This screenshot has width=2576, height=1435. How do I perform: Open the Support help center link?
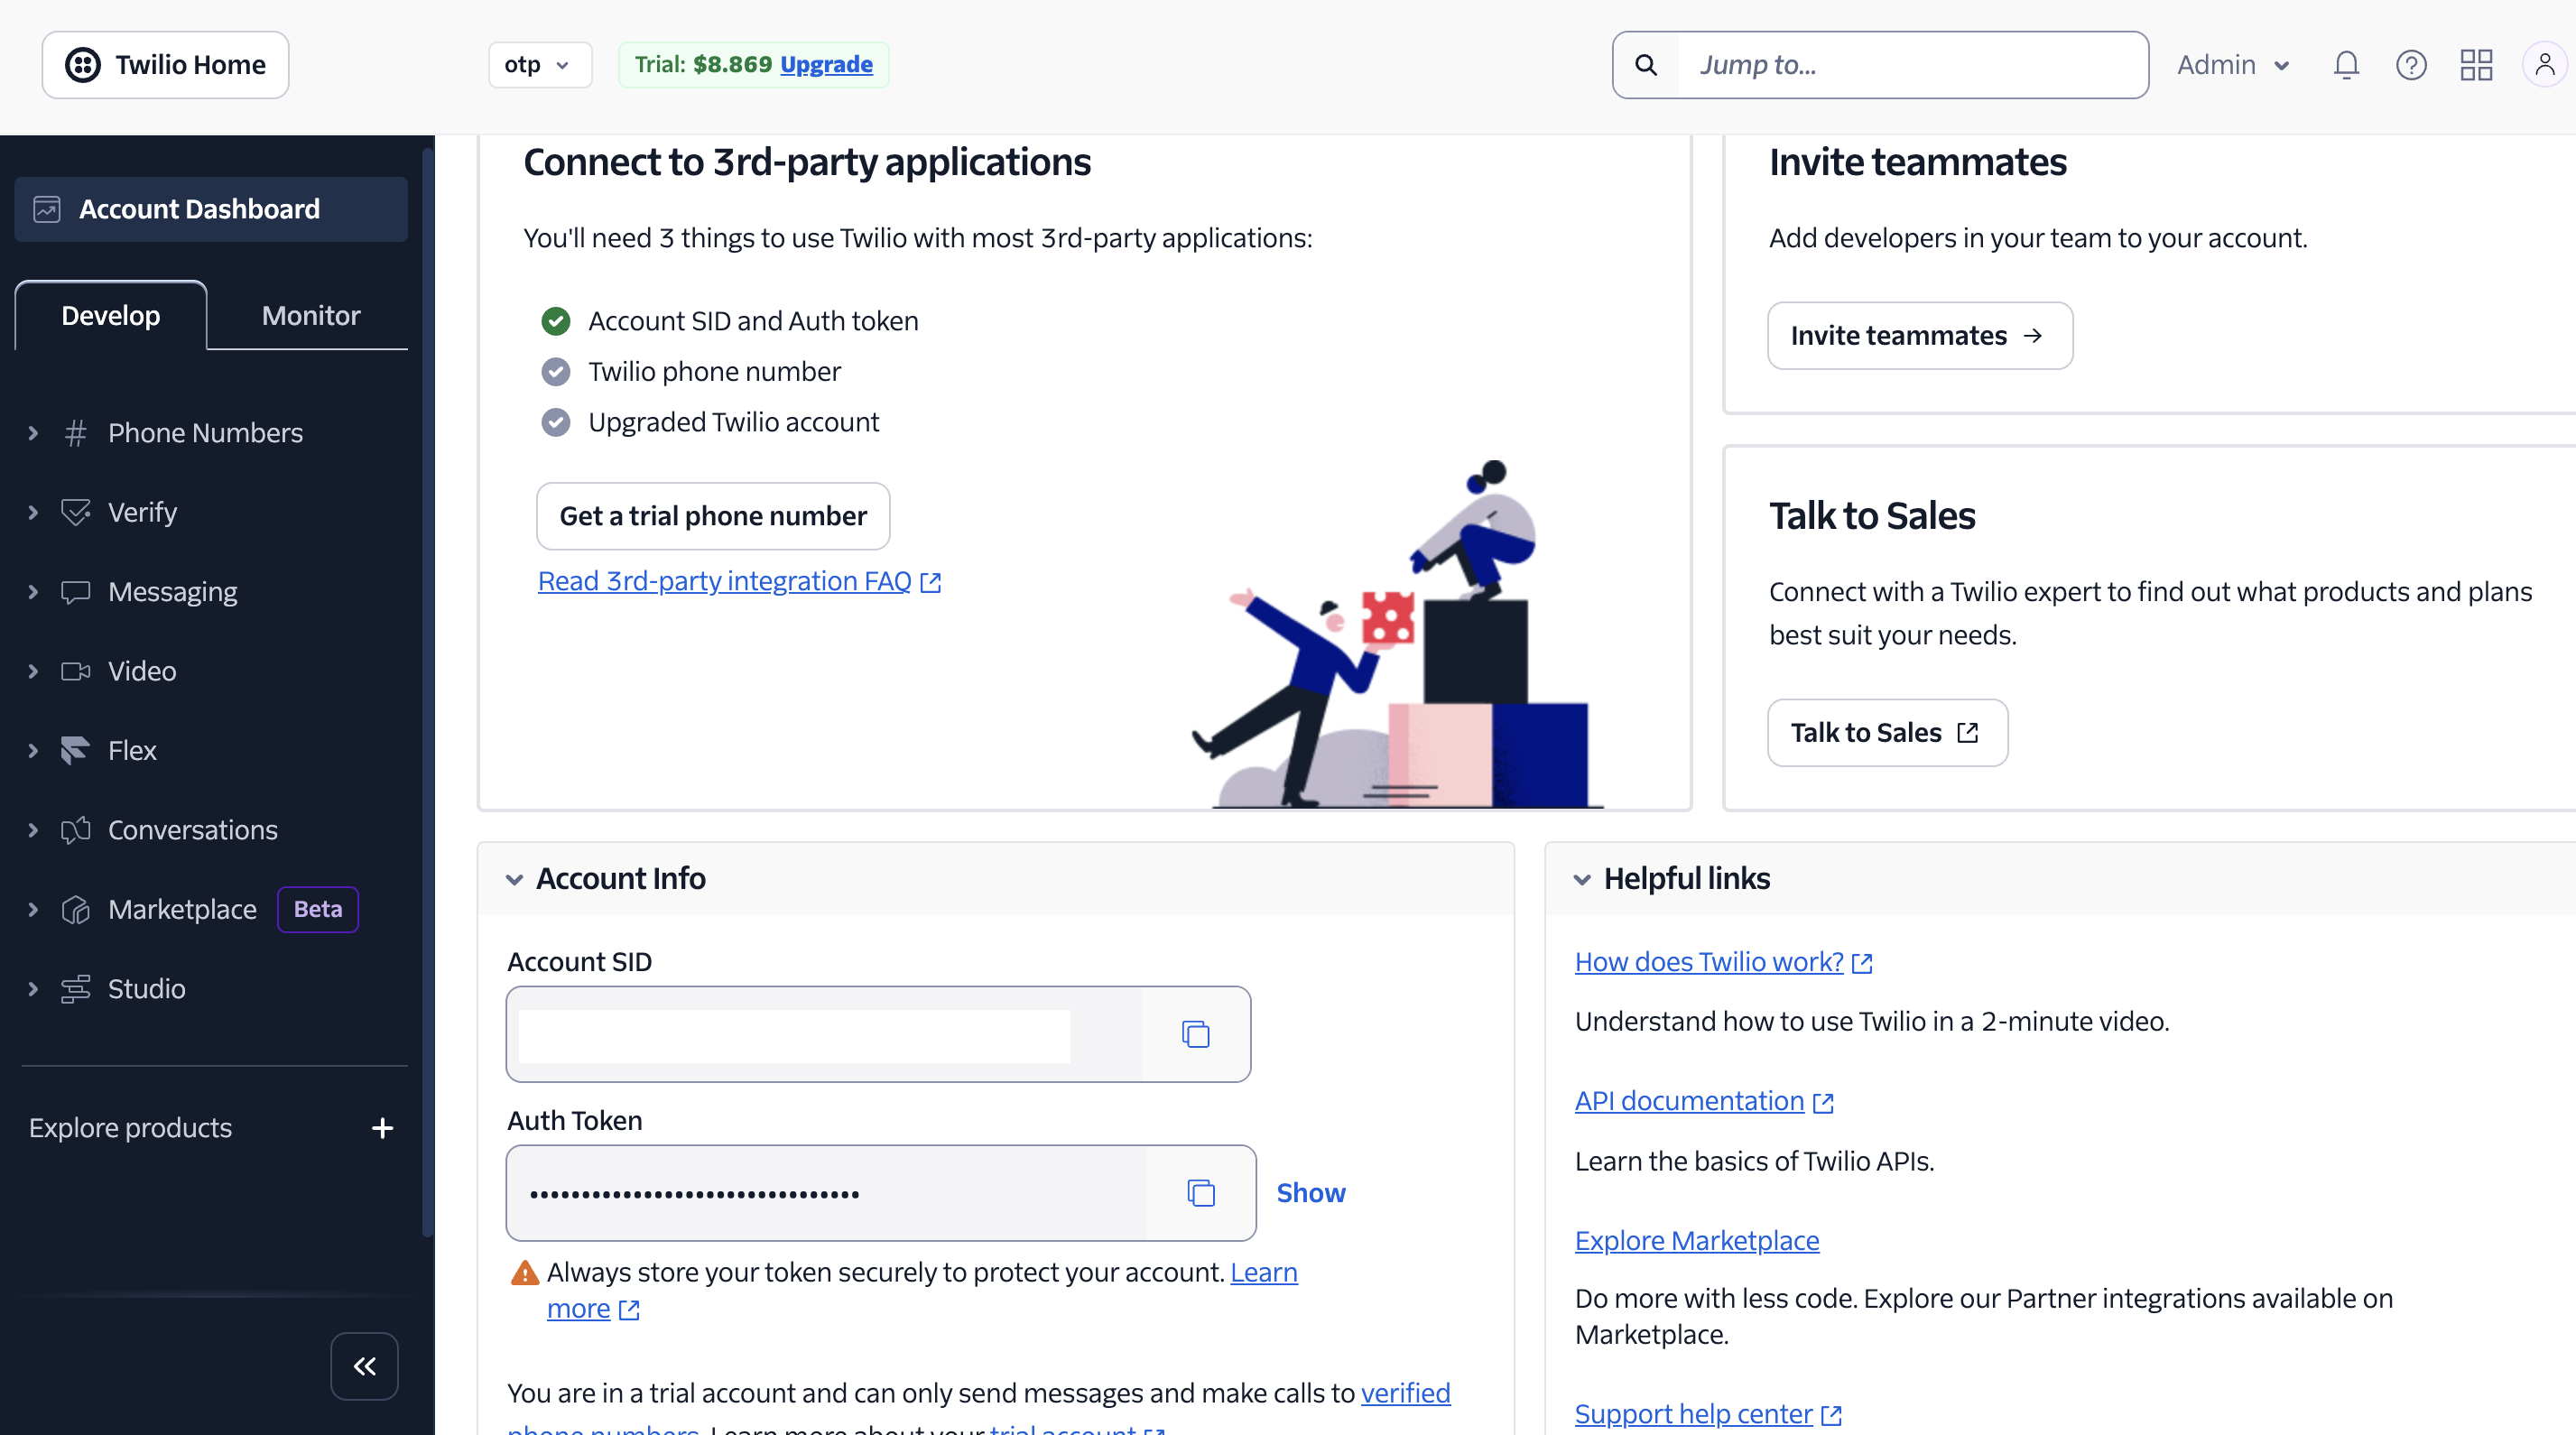tap(1708, 1414)
